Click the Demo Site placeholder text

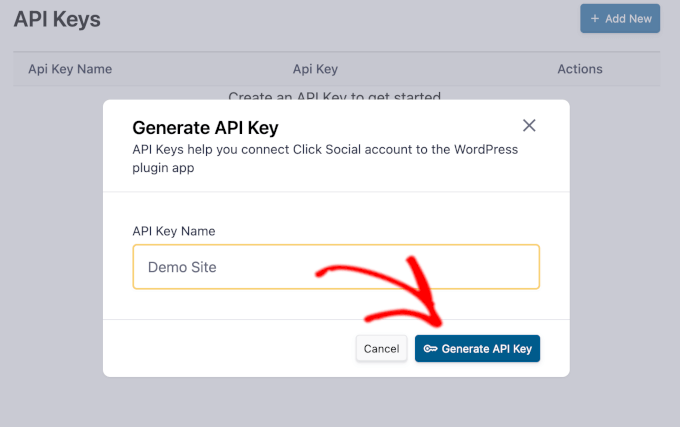182,267
